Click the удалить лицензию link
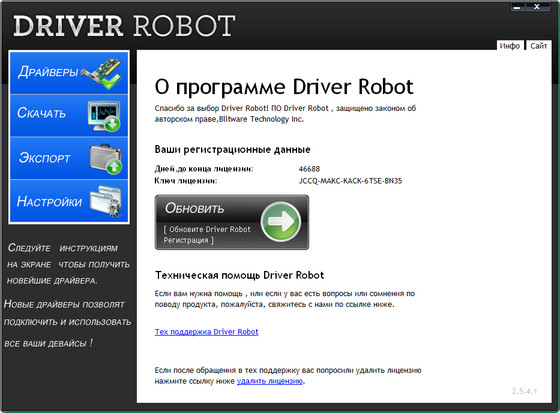Viewport: 560px width, 413px height. click(270, 381)
